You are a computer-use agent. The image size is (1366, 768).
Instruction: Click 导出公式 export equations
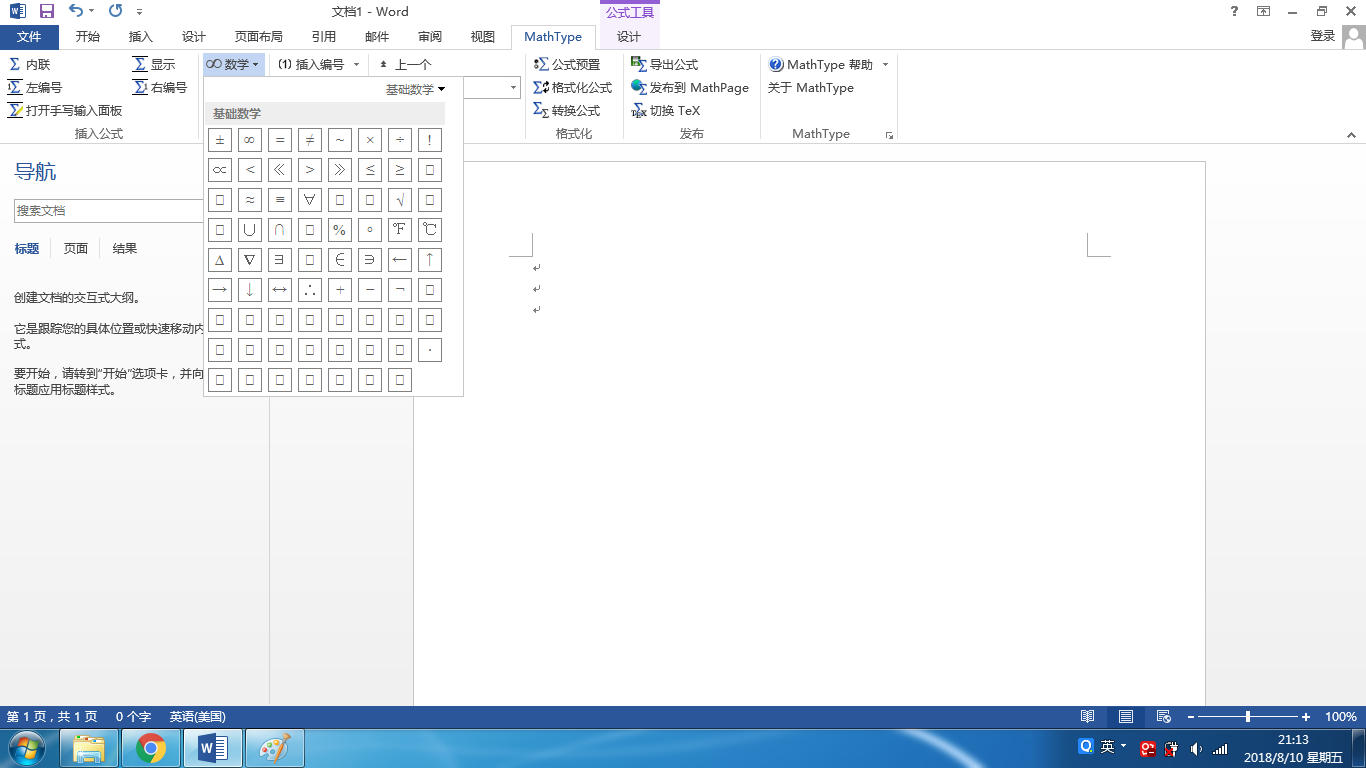[665, 64]
